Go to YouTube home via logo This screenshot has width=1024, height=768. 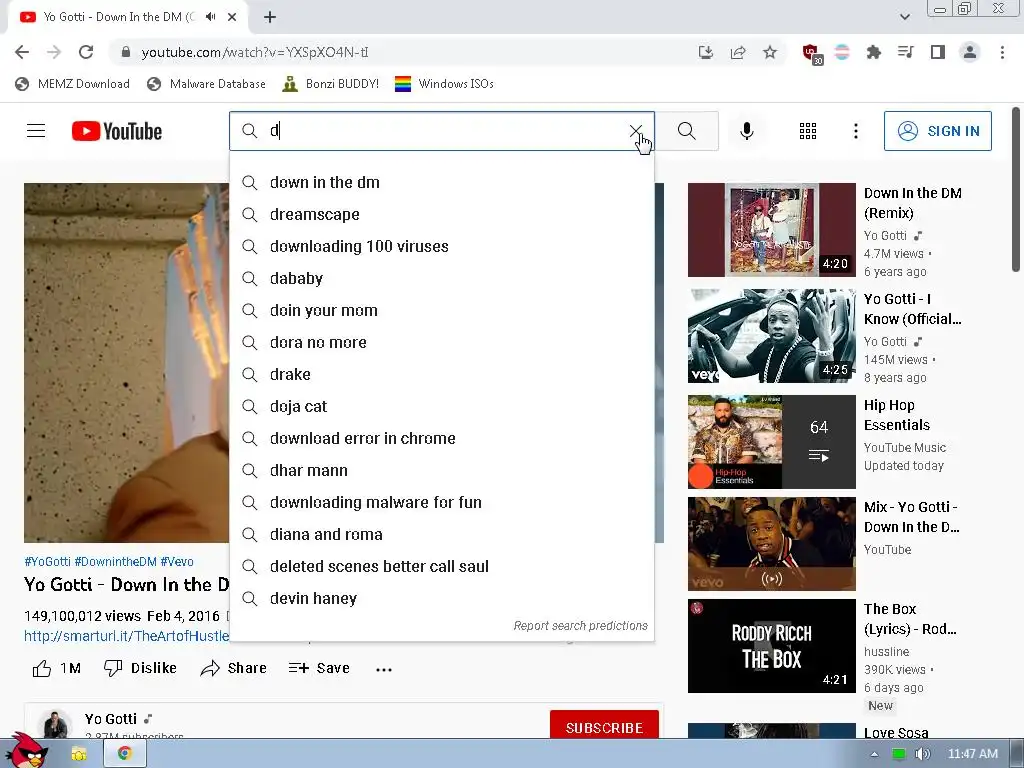pyautogui.click(x=117, y=131)
